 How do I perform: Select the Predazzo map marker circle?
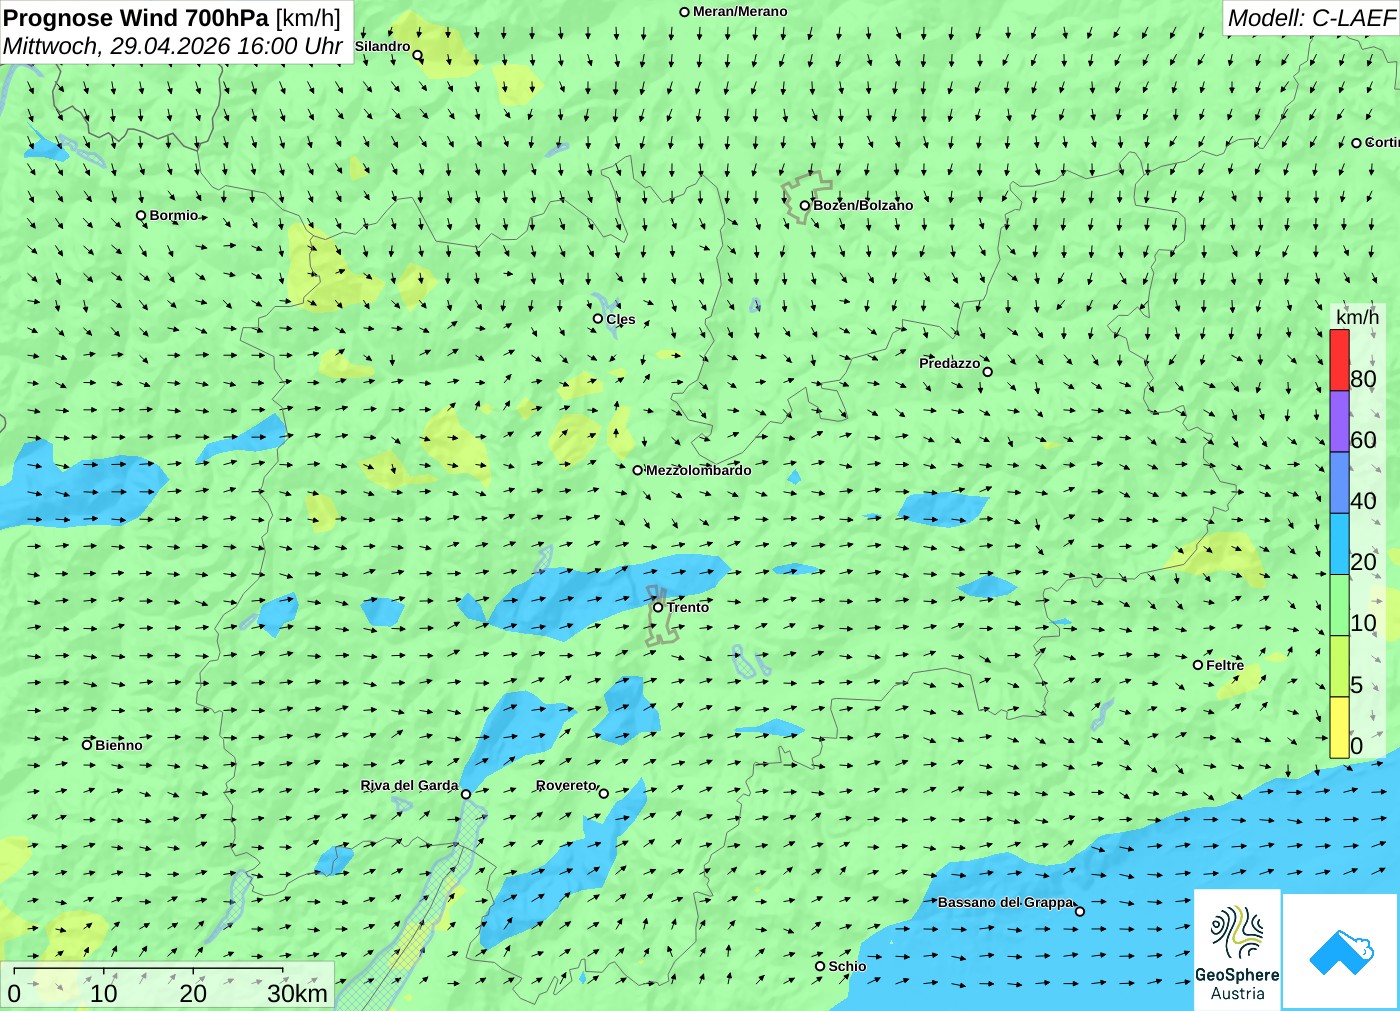coord(988,372)
